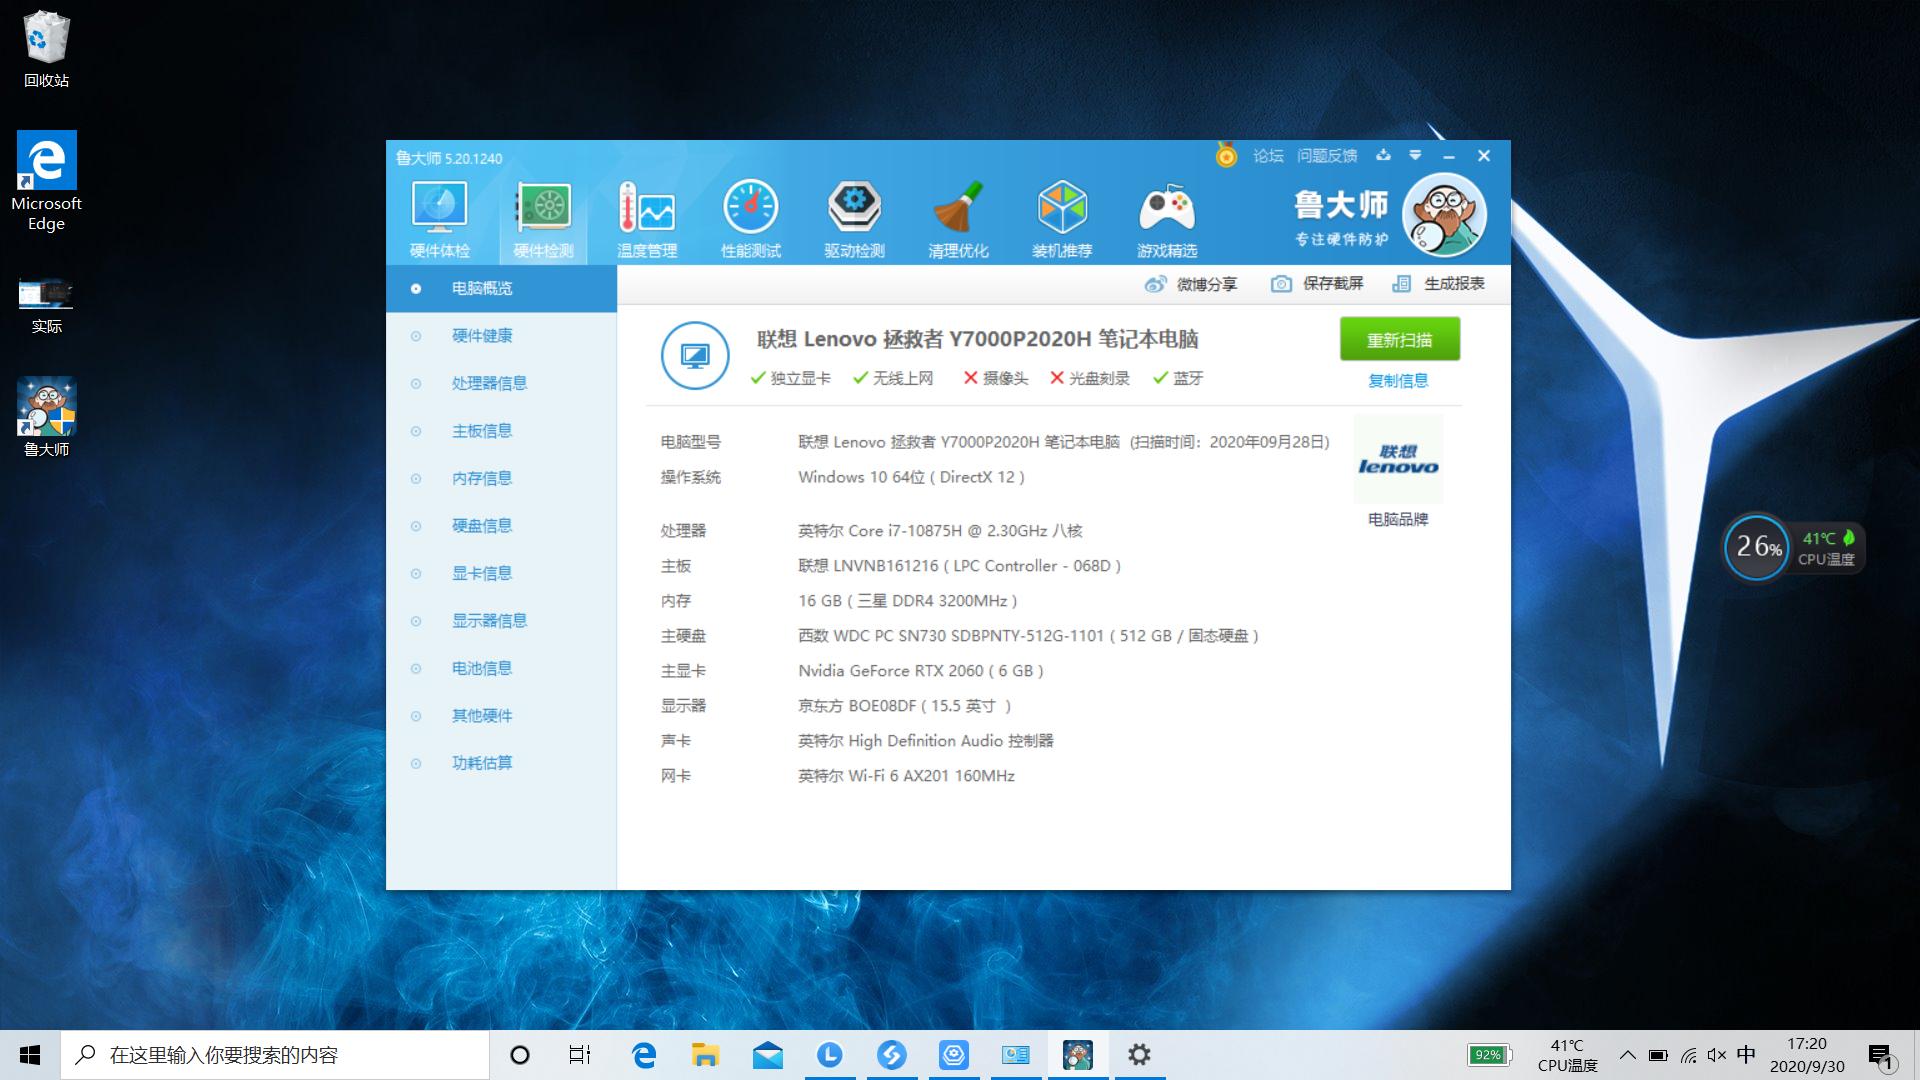1920x1080 pixels.
Task: Select 处理器信息 in the sidebar
Action: pos(489,383)
